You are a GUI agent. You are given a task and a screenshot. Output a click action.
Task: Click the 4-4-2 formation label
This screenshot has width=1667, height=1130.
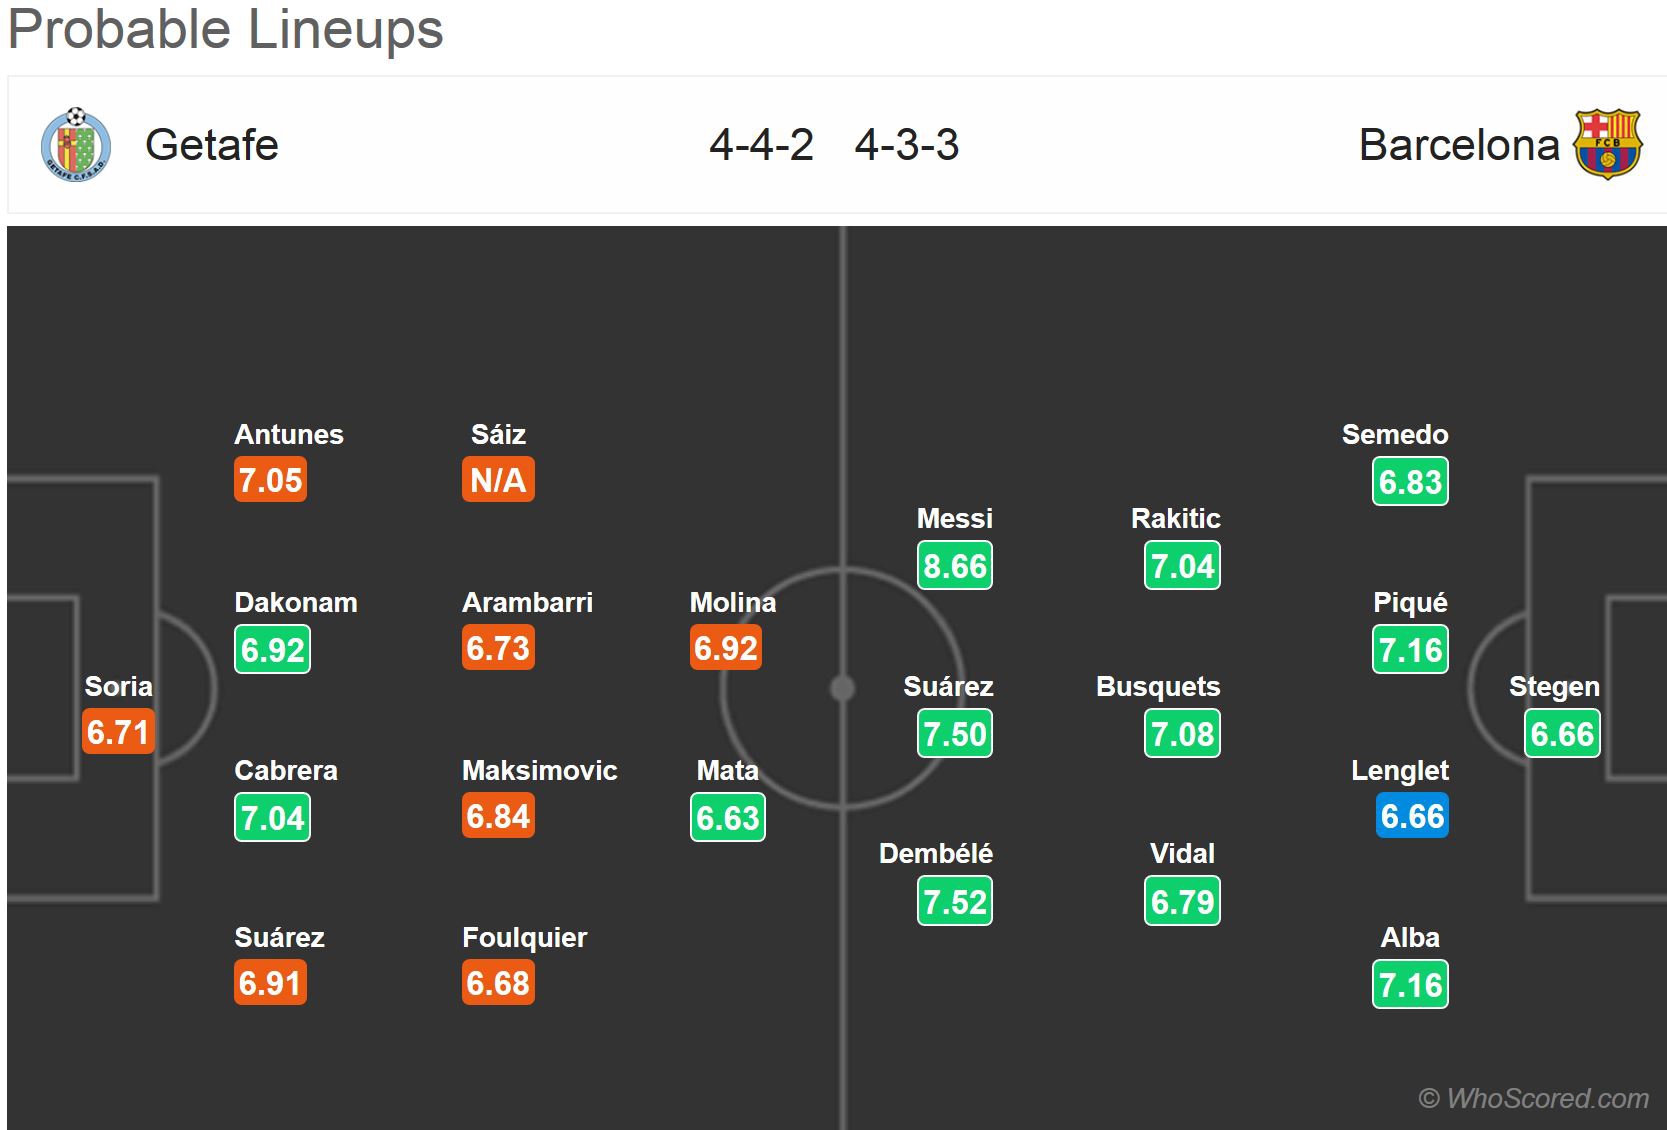761,145
